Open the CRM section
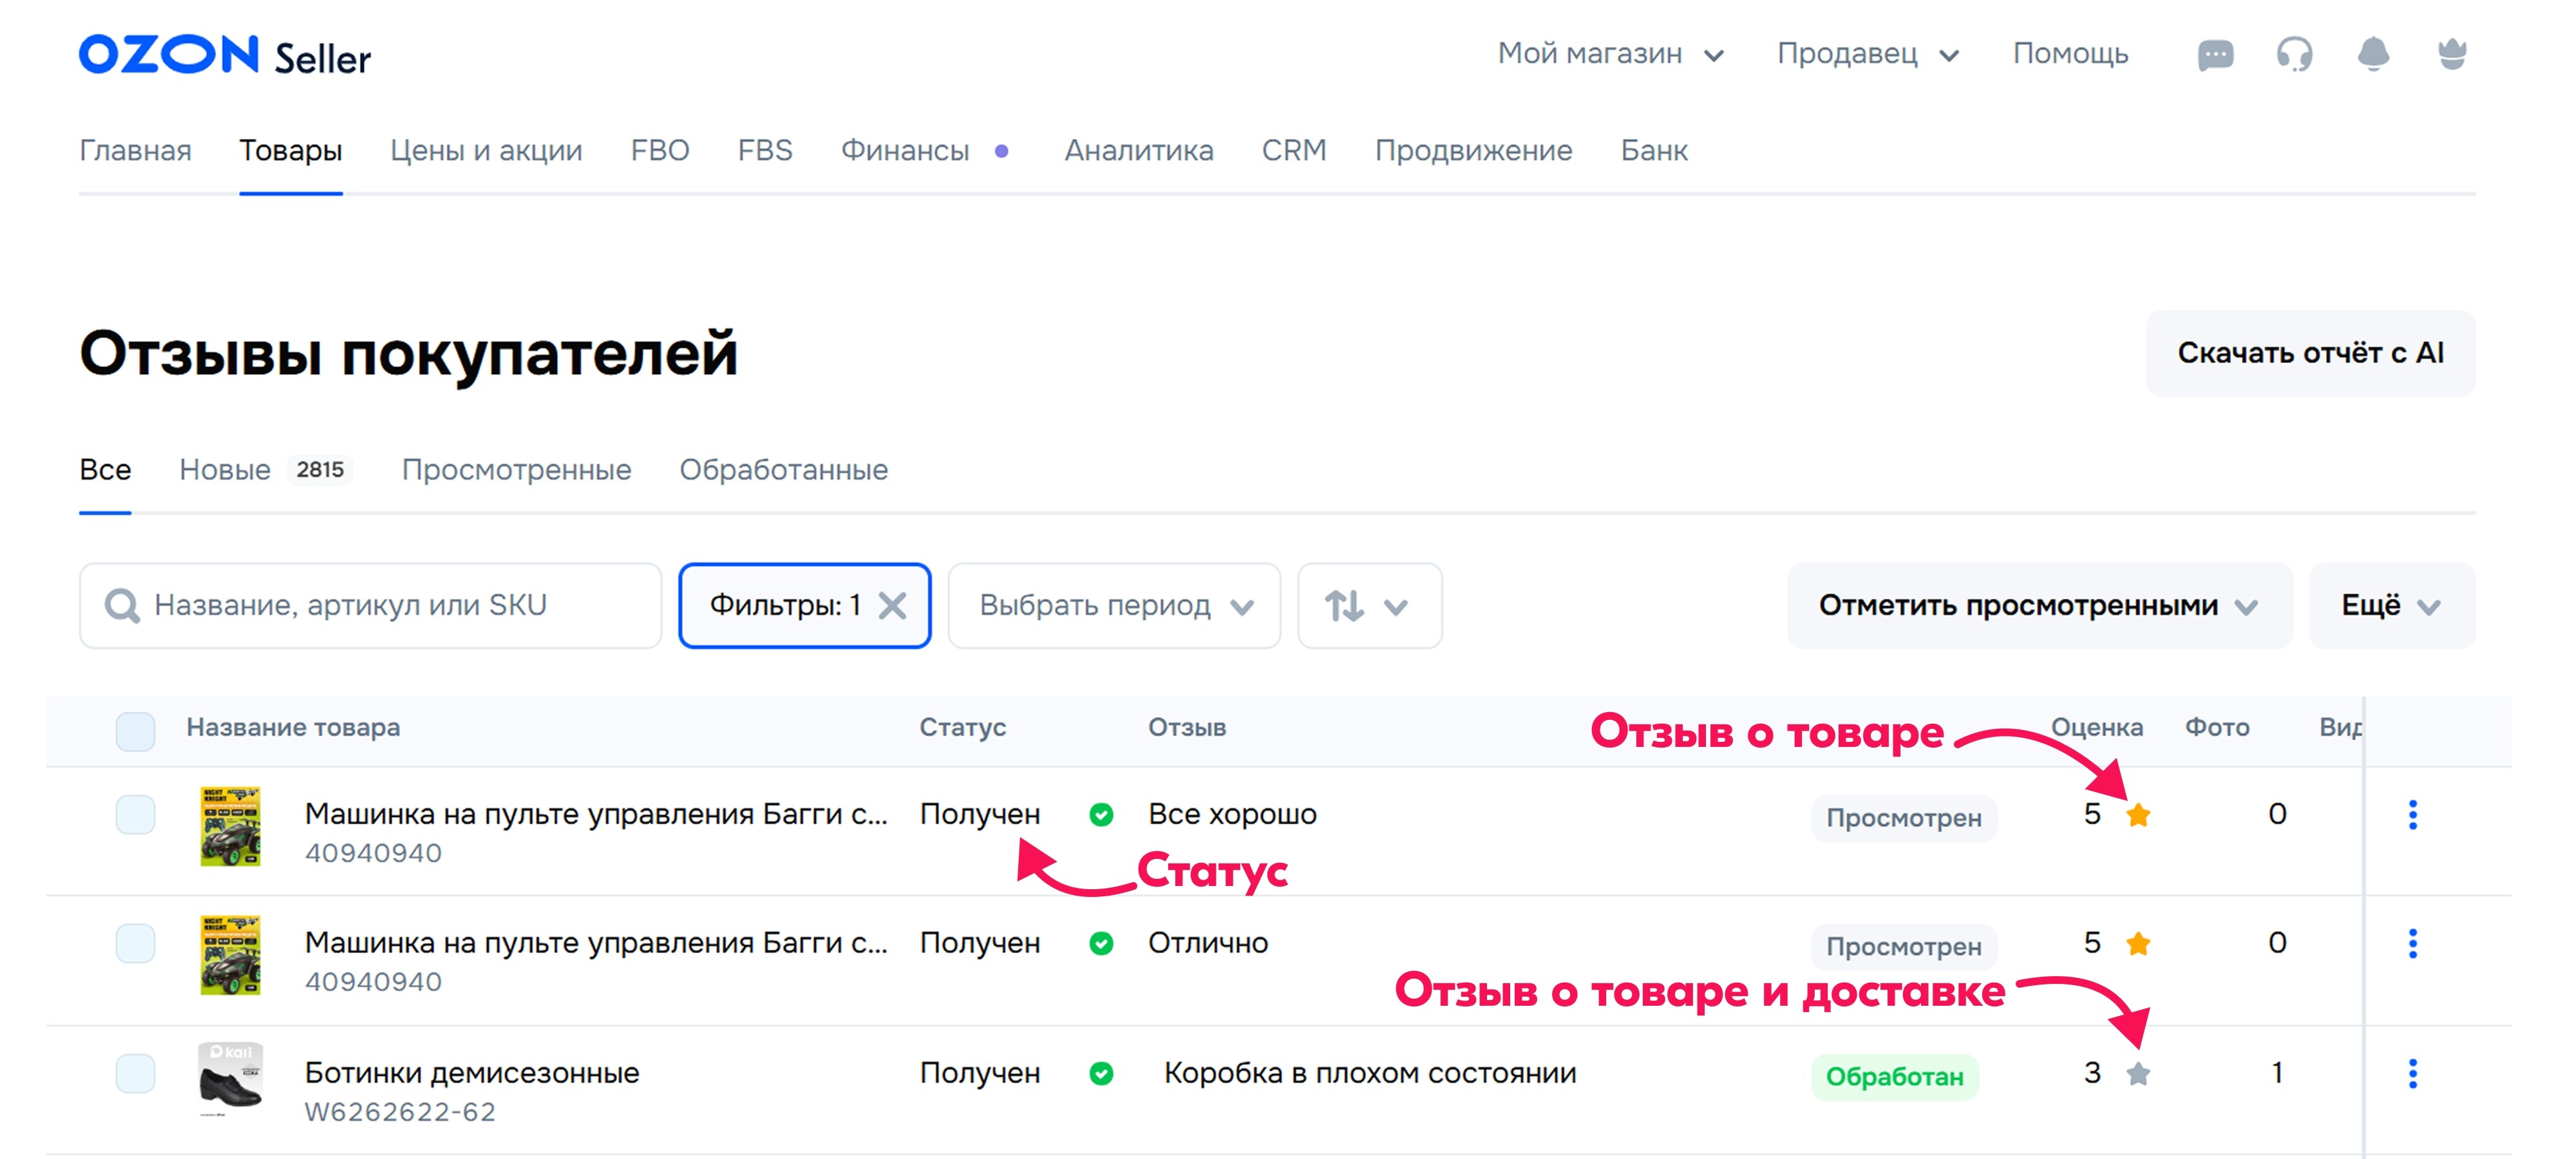The height and width of the screenshot is (1159, 2576). pyautogui.click(x=1294, y=150)
